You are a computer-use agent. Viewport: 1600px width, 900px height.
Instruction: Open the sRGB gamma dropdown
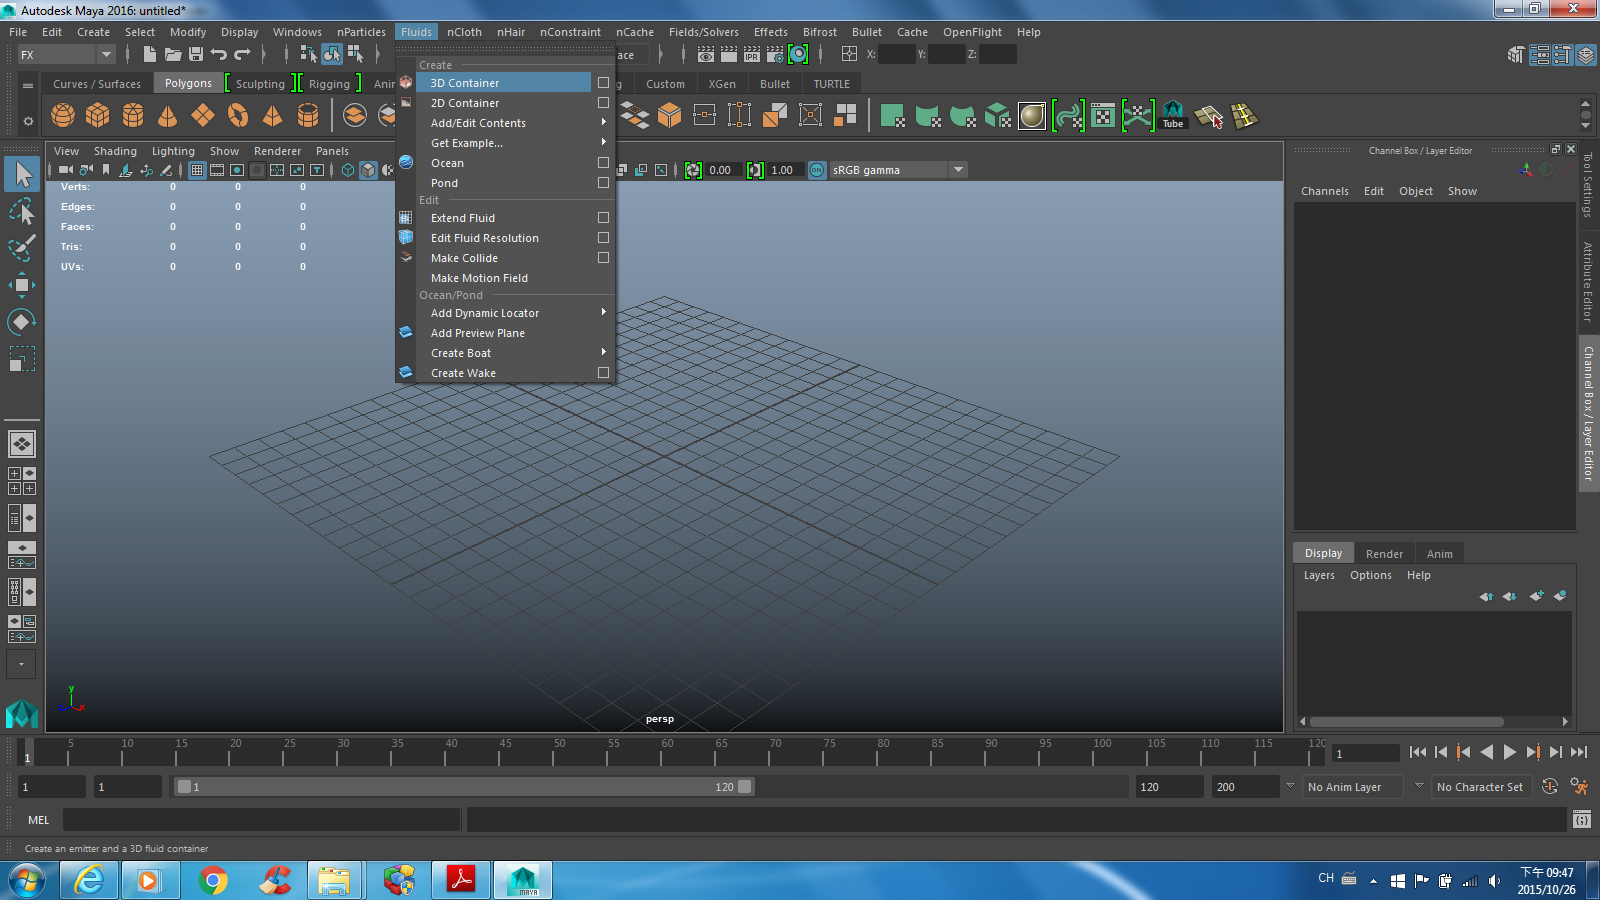(958, 169)
